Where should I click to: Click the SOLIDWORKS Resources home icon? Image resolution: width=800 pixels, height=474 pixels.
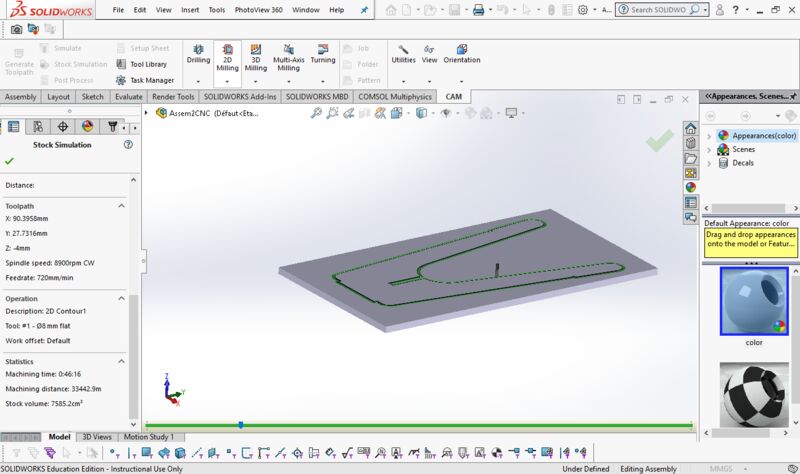690,129
